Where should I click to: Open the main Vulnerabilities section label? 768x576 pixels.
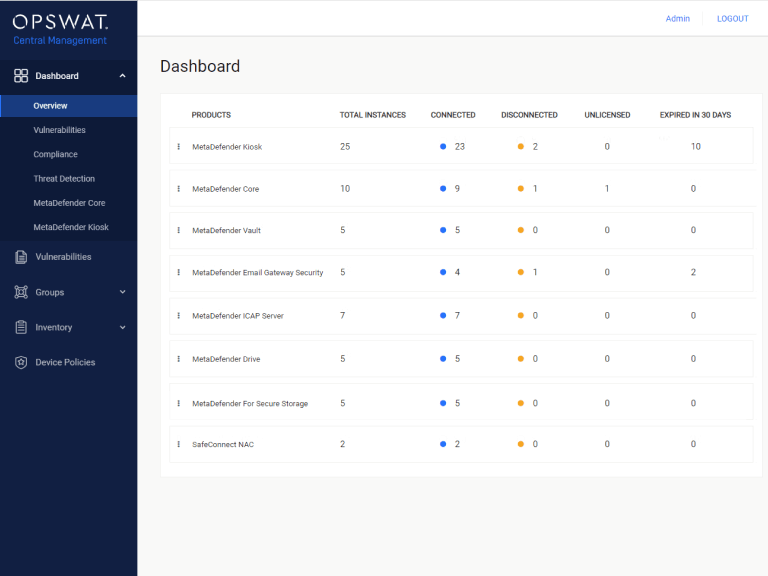[x=63, y=257]
